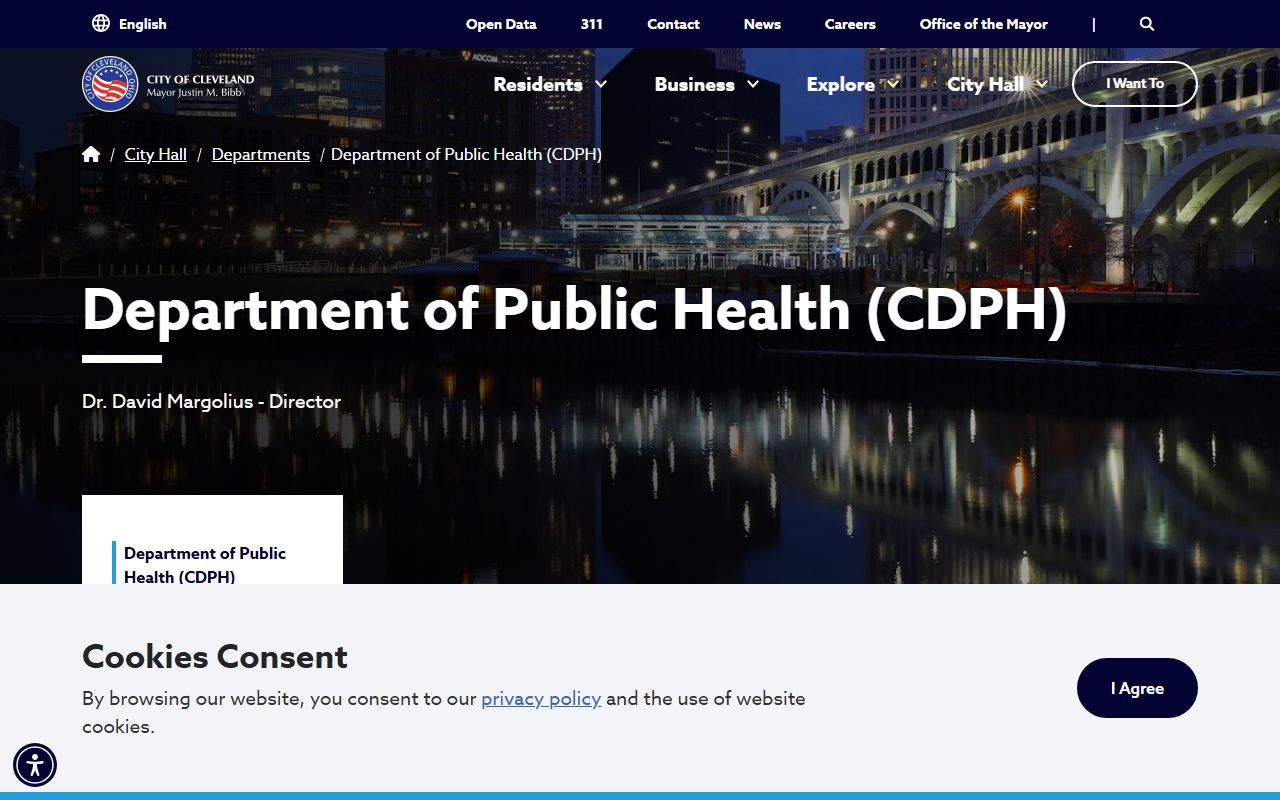Open the 311 link
The width and height of the screenshot is (1280, 800).
[592, 24]
